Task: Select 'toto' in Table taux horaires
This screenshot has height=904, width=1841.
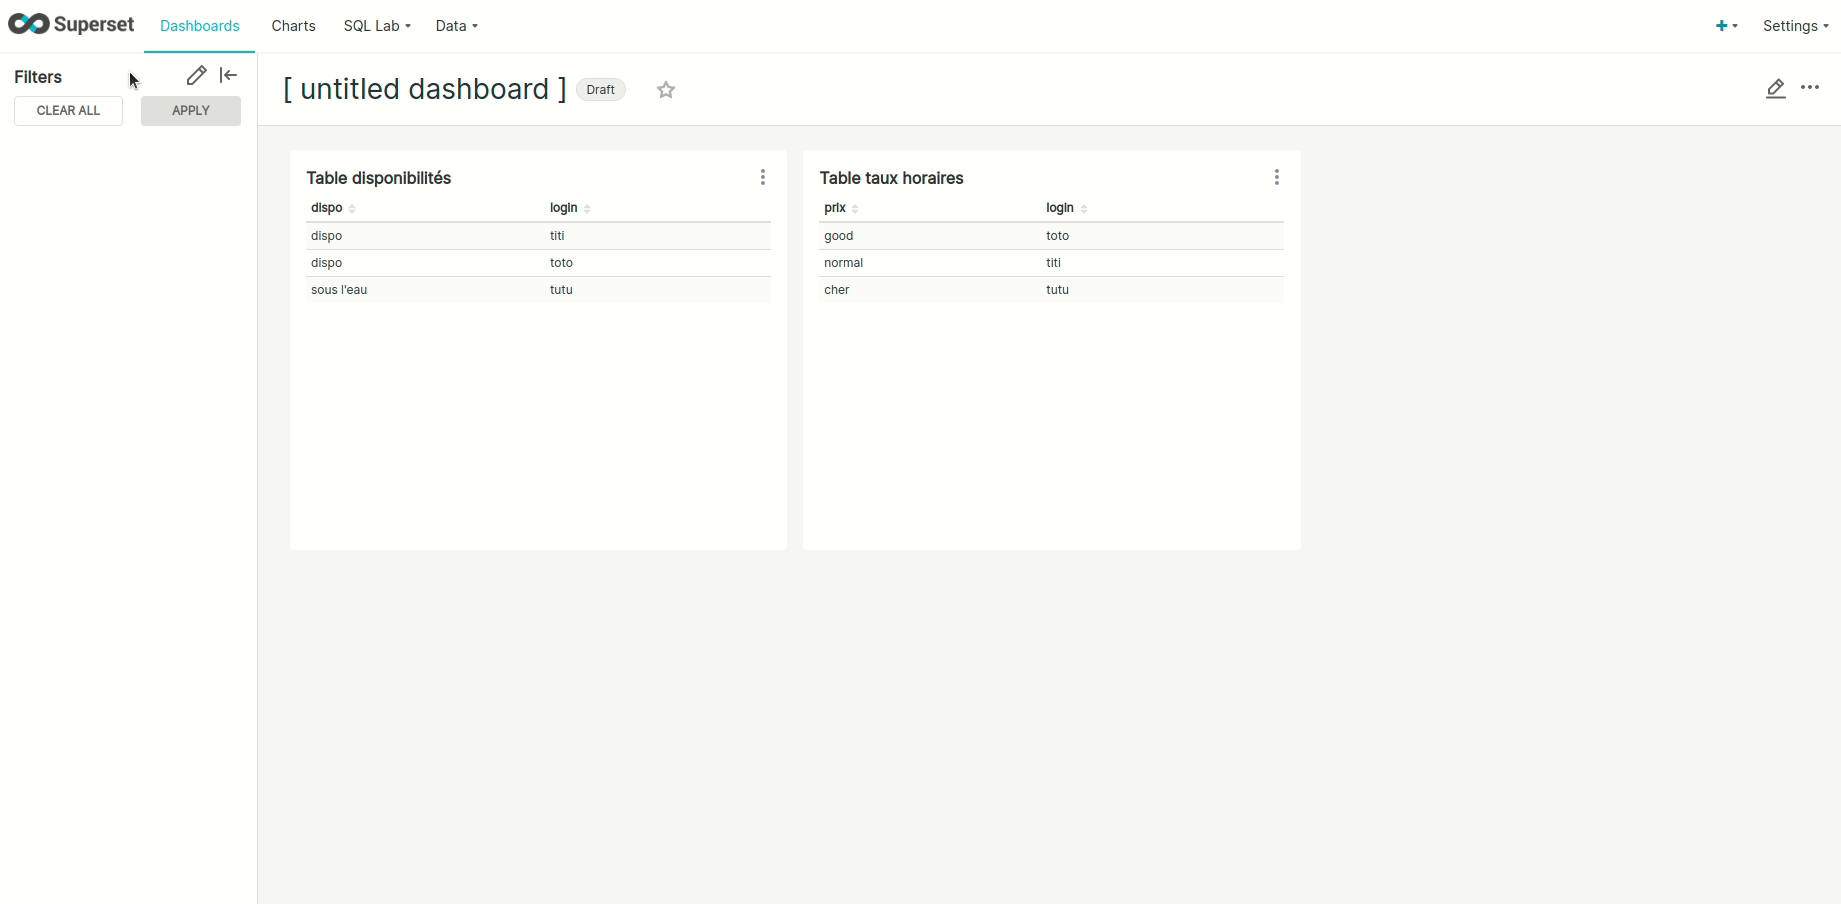Action: (1057, 236)
